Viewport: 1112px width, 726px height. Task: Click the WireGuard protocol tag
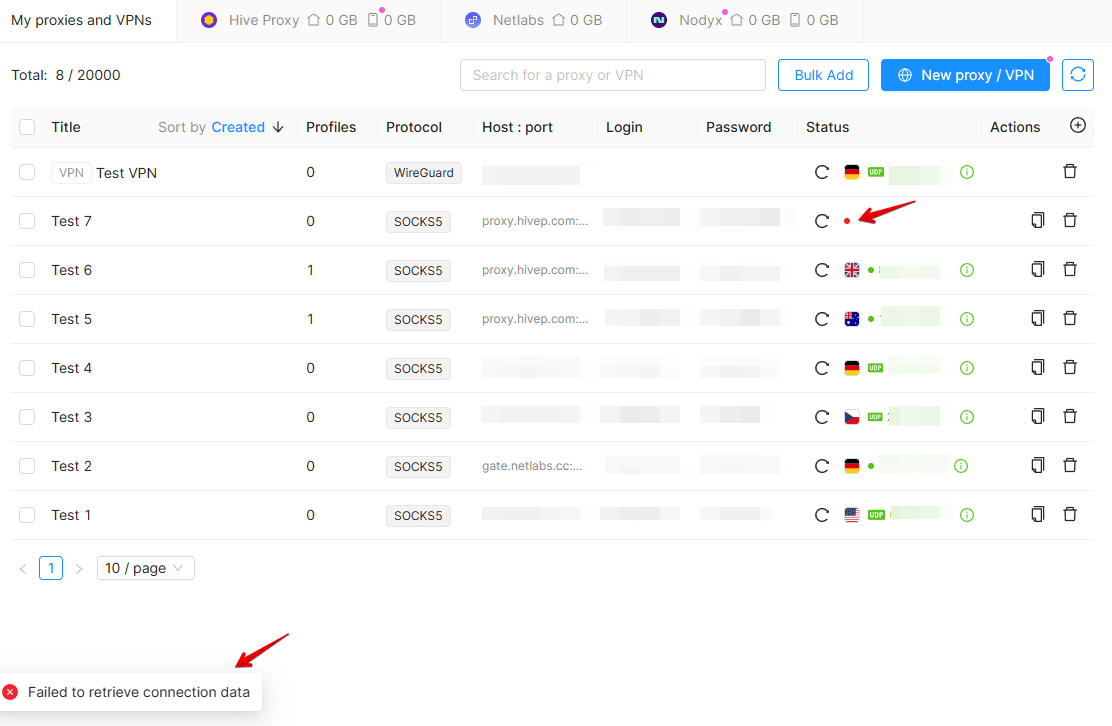point(423,172)
